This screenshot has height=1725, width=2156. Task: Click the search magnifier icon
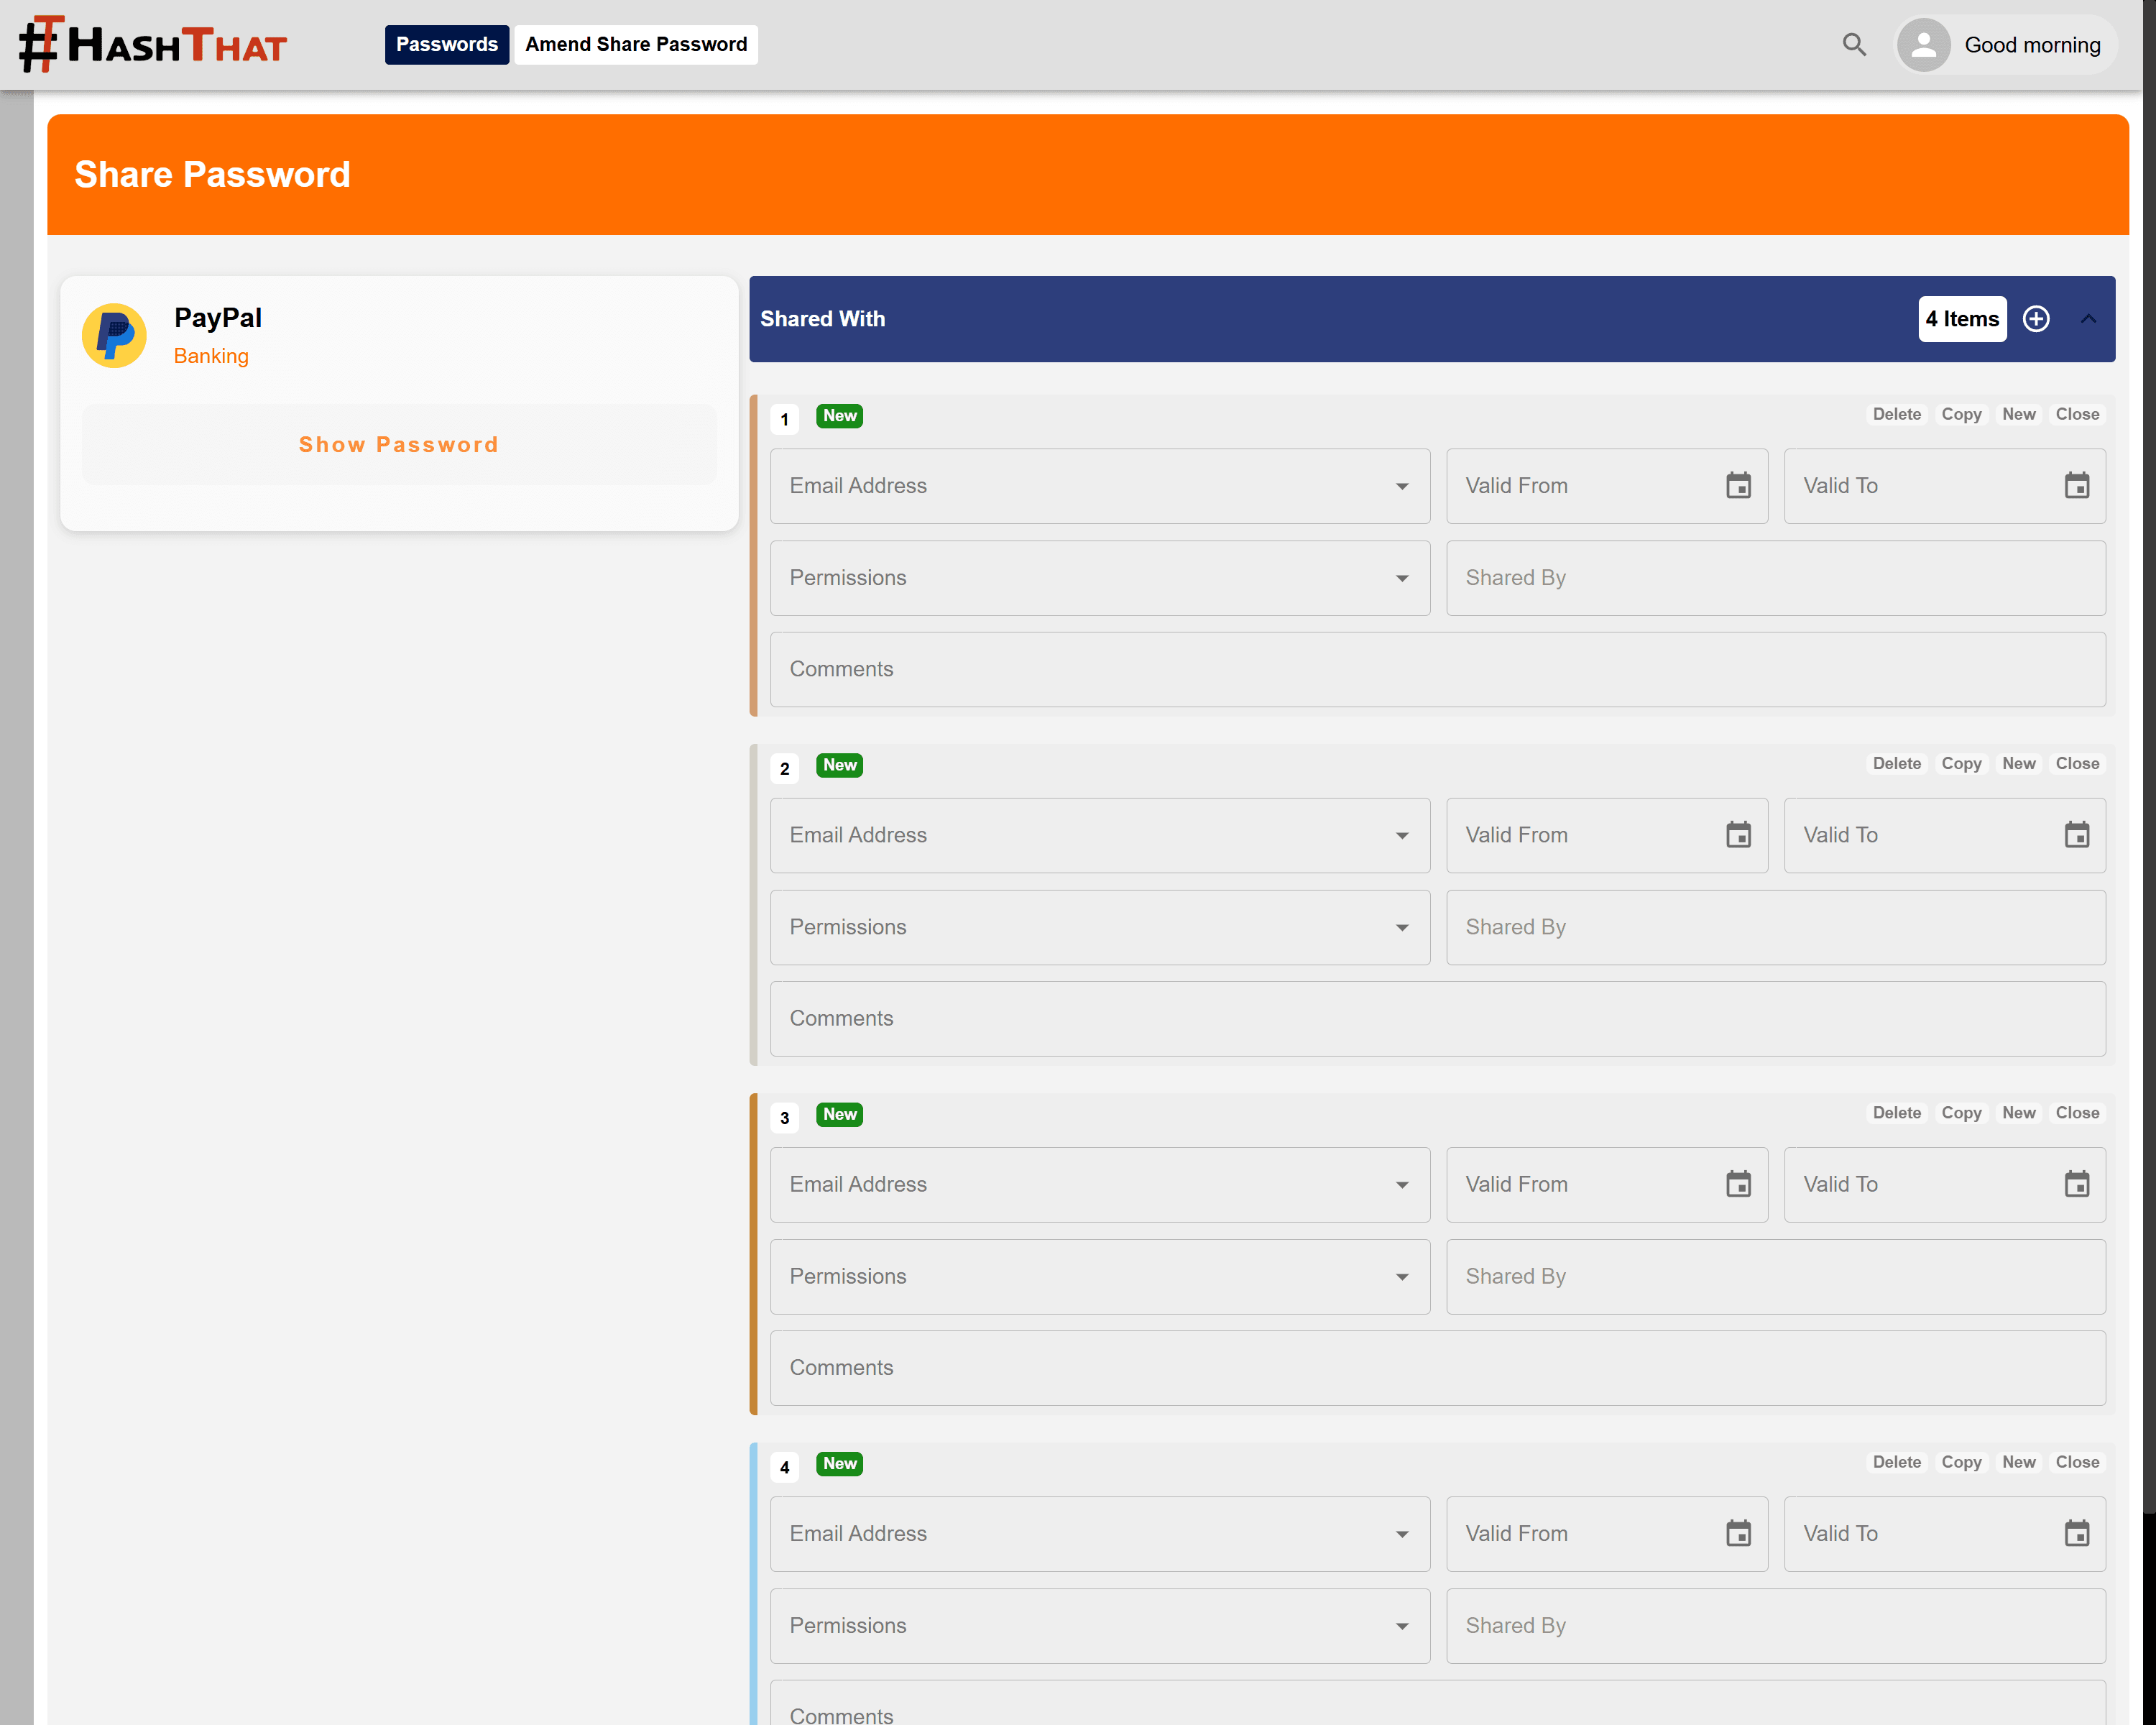1853,45
